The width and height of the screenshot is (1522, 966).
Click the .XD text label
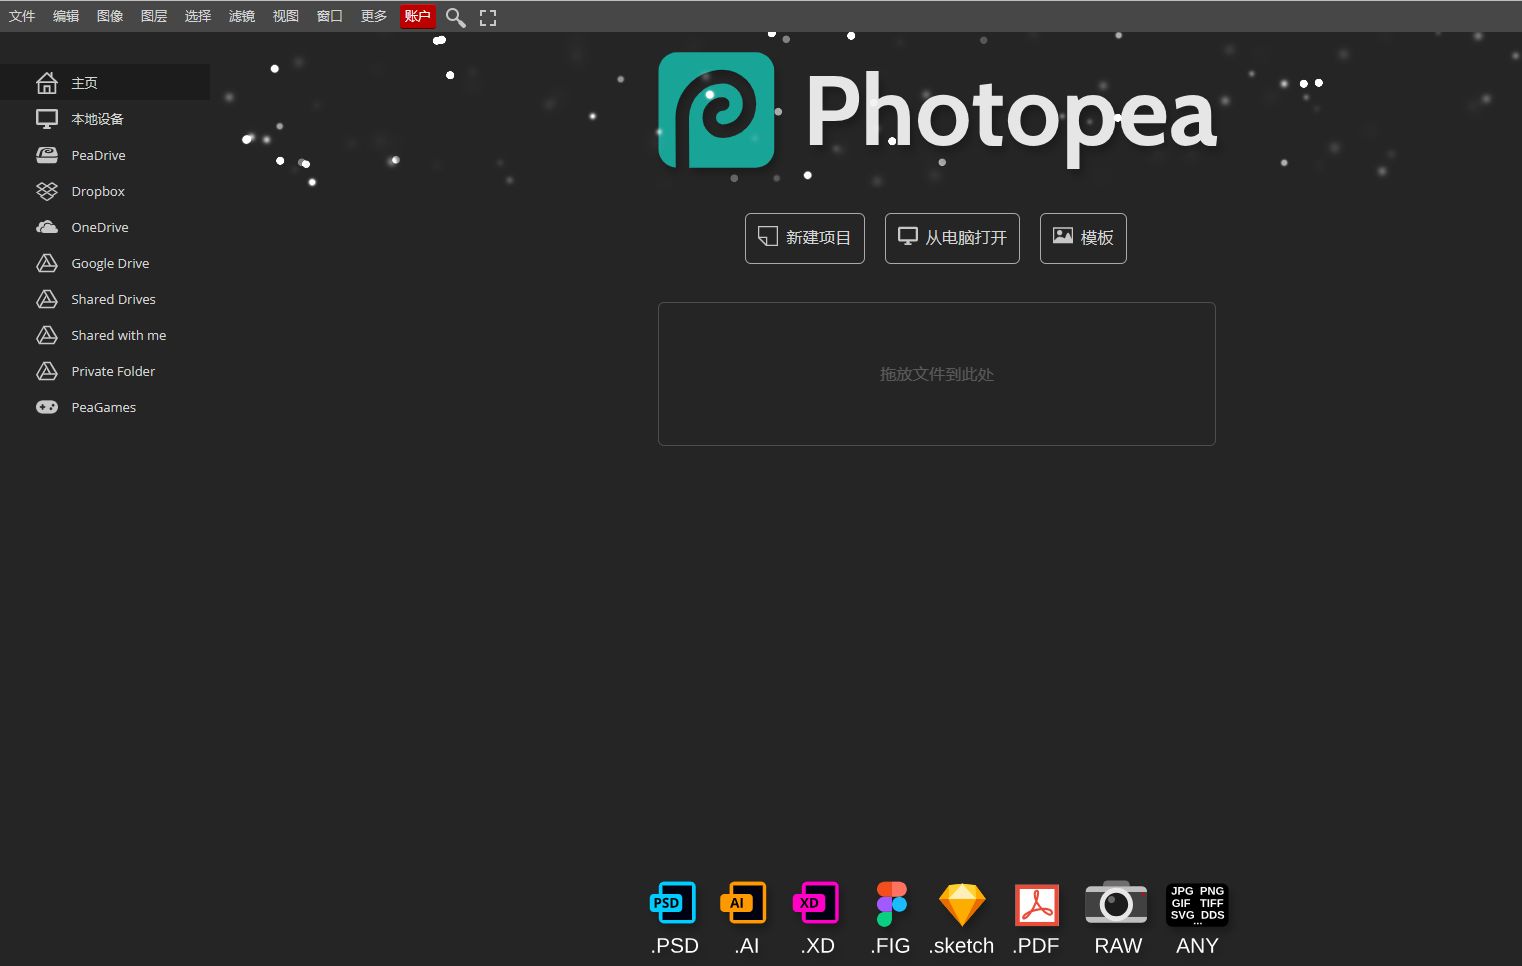pyautogui.click(x=817, y=946)
